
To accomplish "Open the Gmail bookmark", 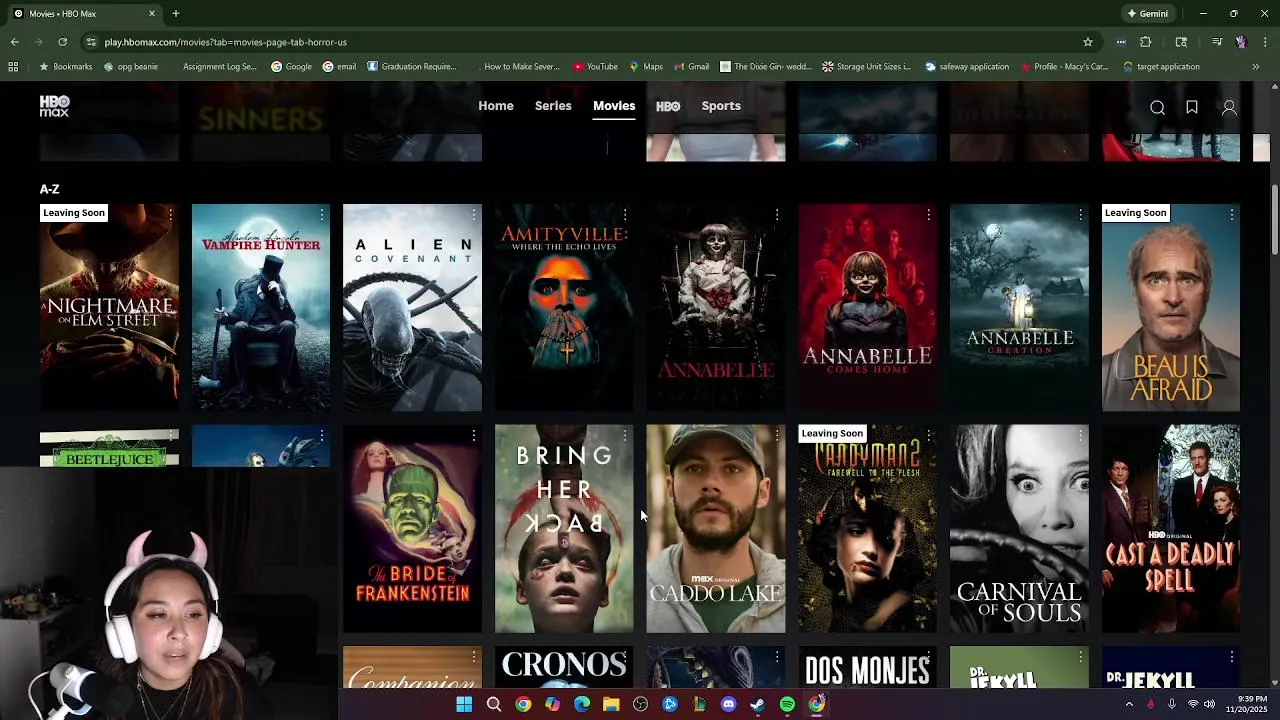I will coord(691,67).
